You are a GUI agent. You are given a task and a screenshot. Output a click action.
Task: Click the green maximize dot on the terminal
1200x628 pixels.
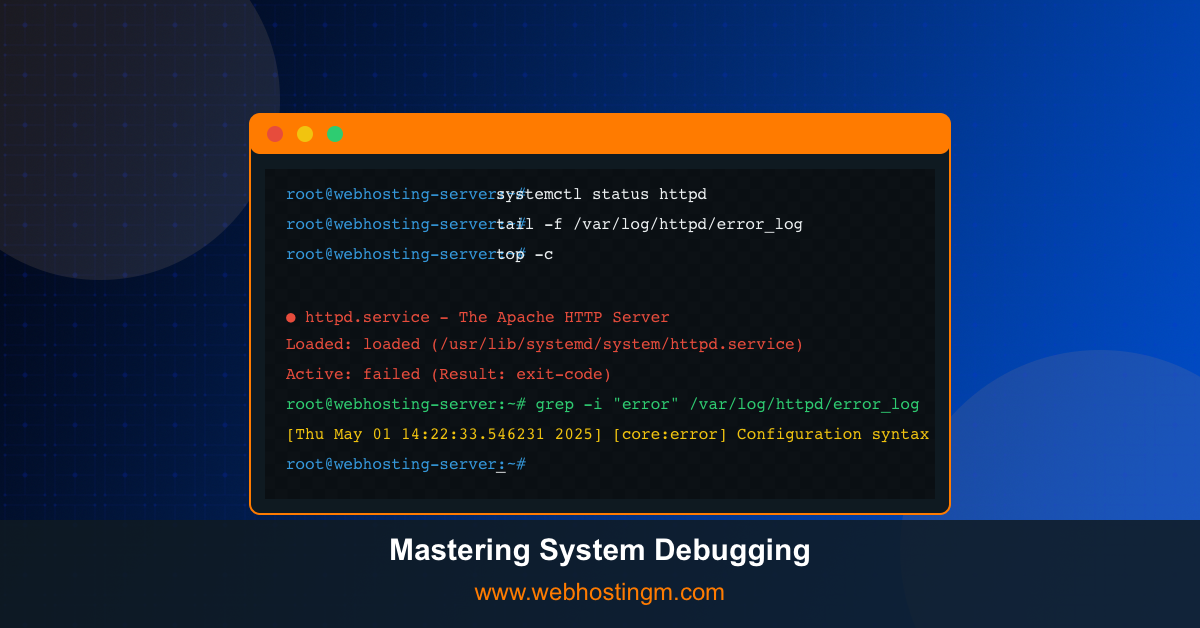click(x=335, y=134)
